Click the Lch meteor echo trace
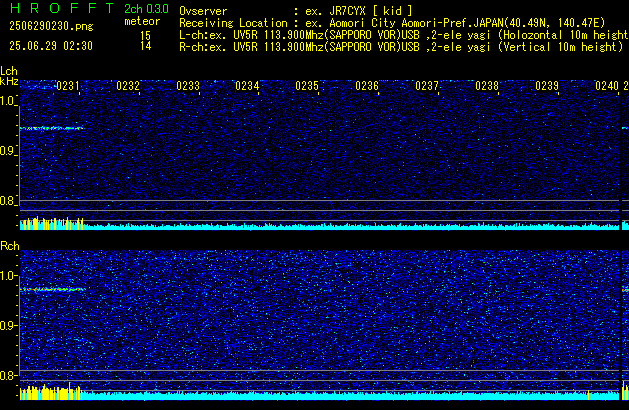This screenshot has width=629, height=410. pyautogui.click(x=52, y=128)
